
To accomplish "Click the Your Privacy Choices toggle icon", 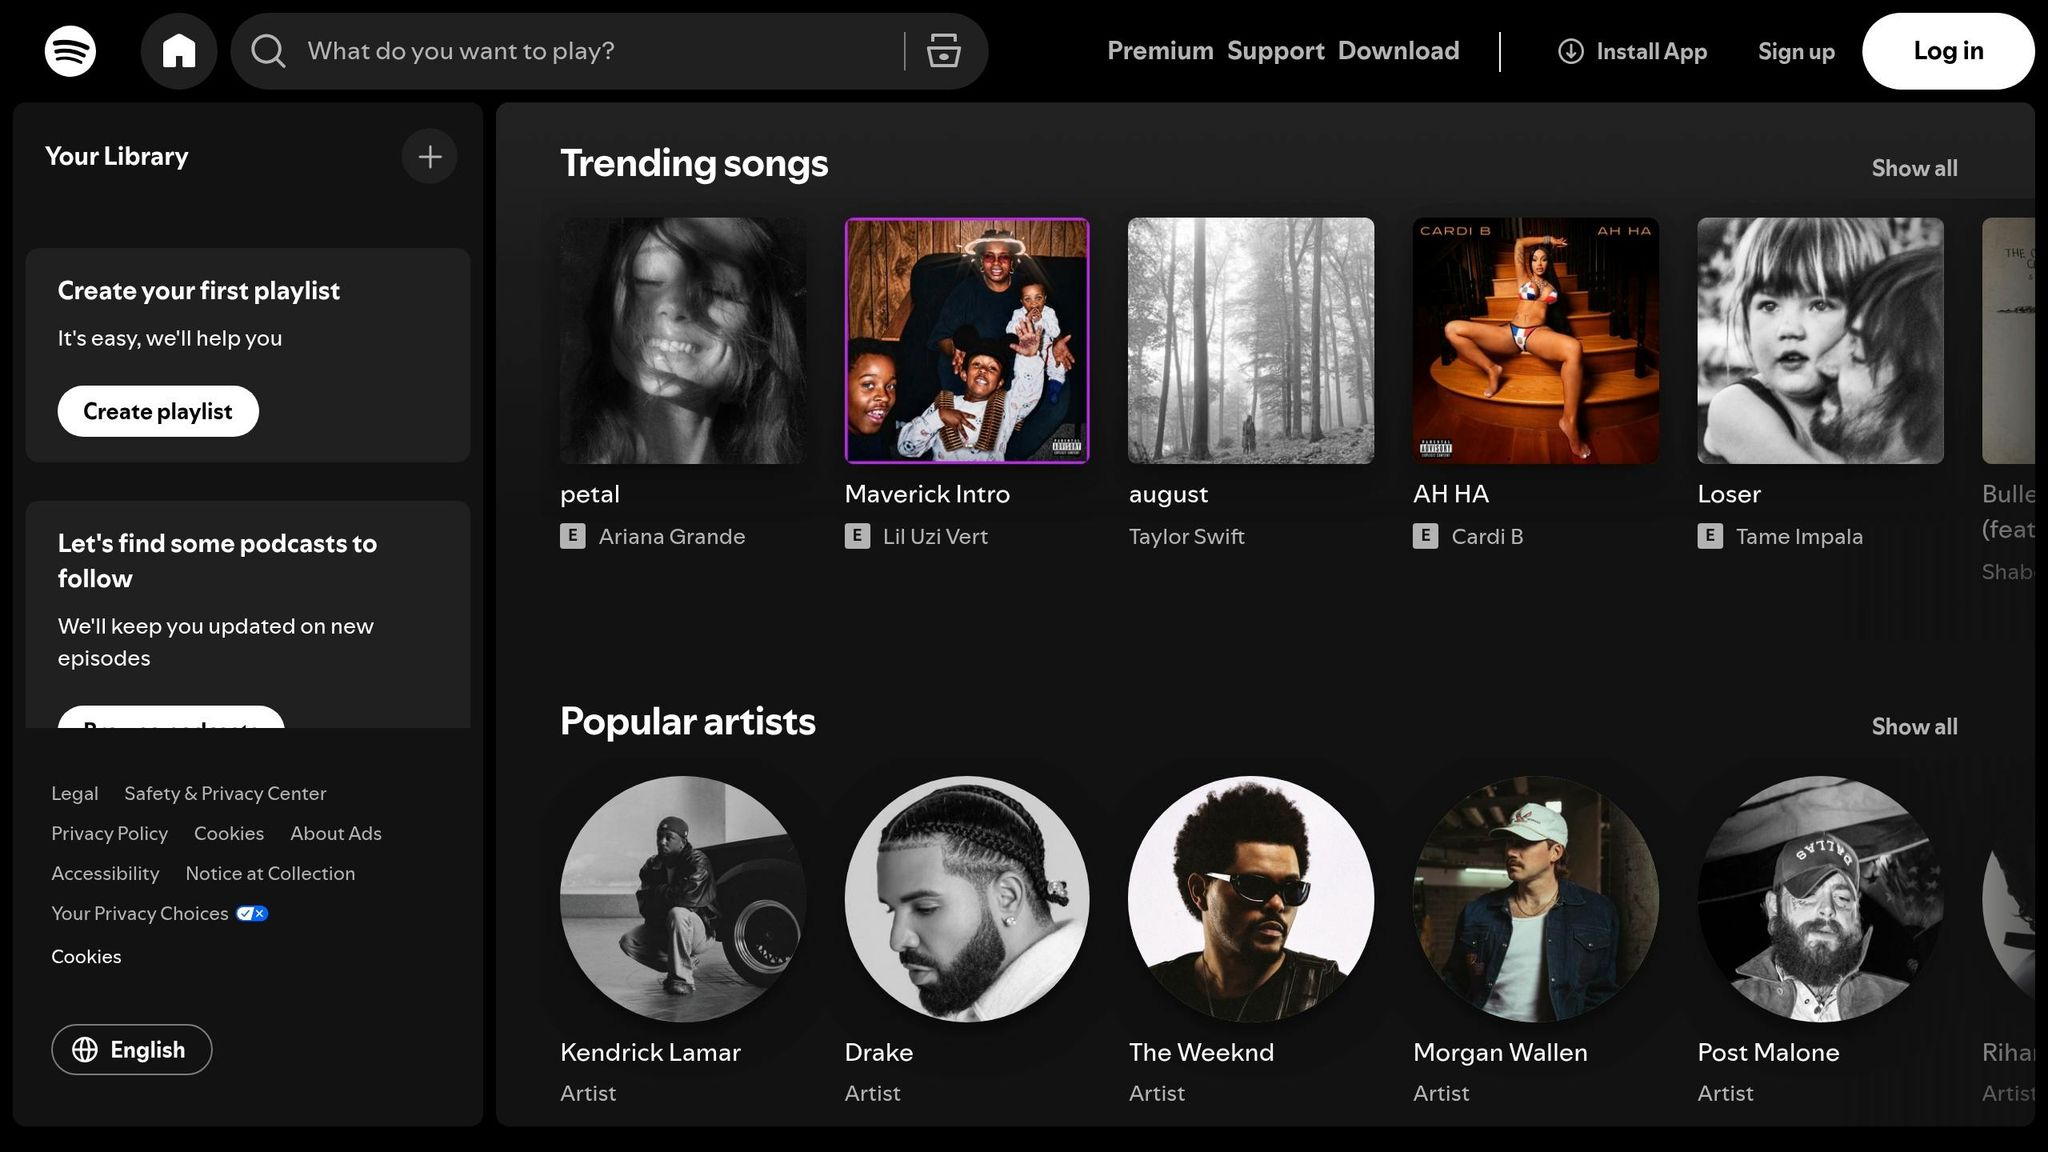I will [252, 913].
